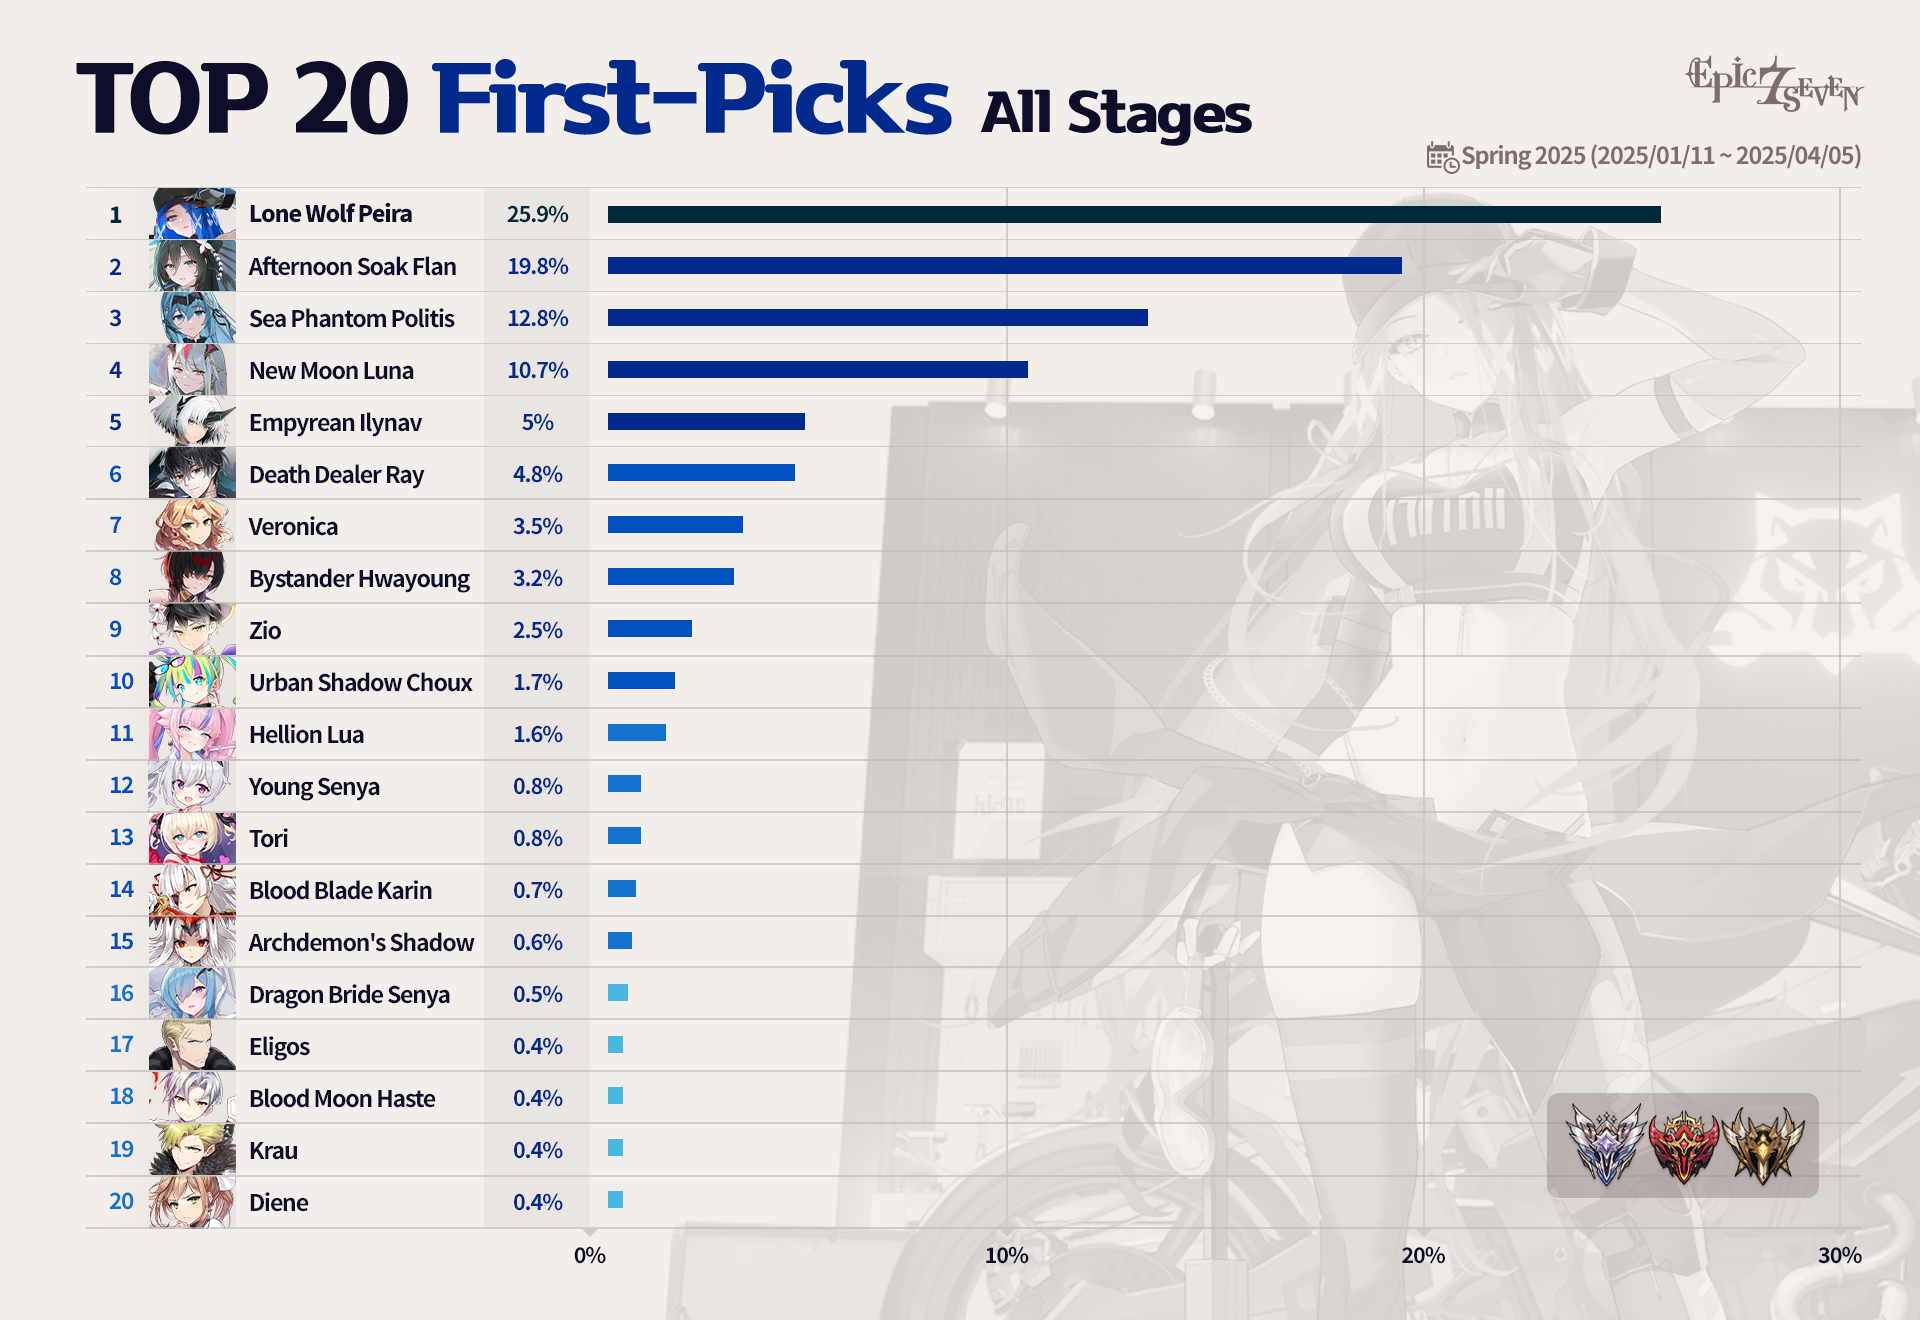Click the Spring 2025 date range text
The height and width of the screenshot is (1320, 1920).
point(1660,156)
